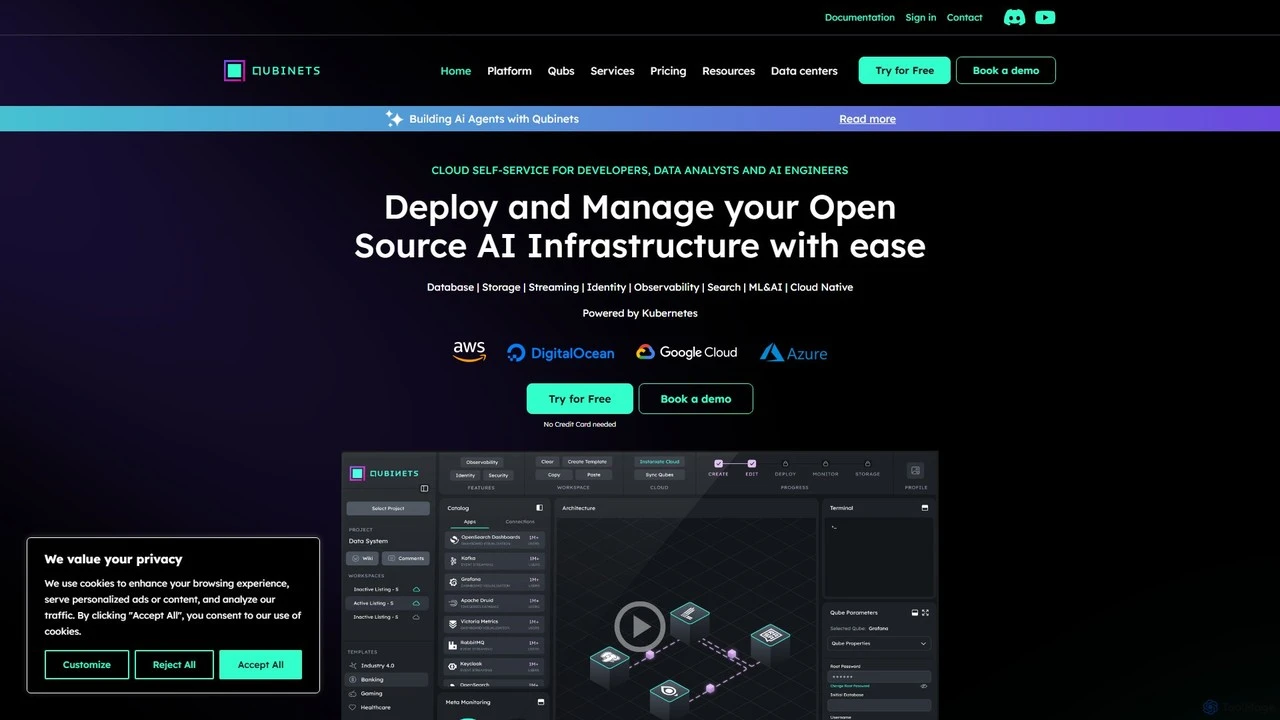Viewport: 1280px width, 720px height.
Task: Click the DigitalOcean logo
Action: [x=561, y=353]
